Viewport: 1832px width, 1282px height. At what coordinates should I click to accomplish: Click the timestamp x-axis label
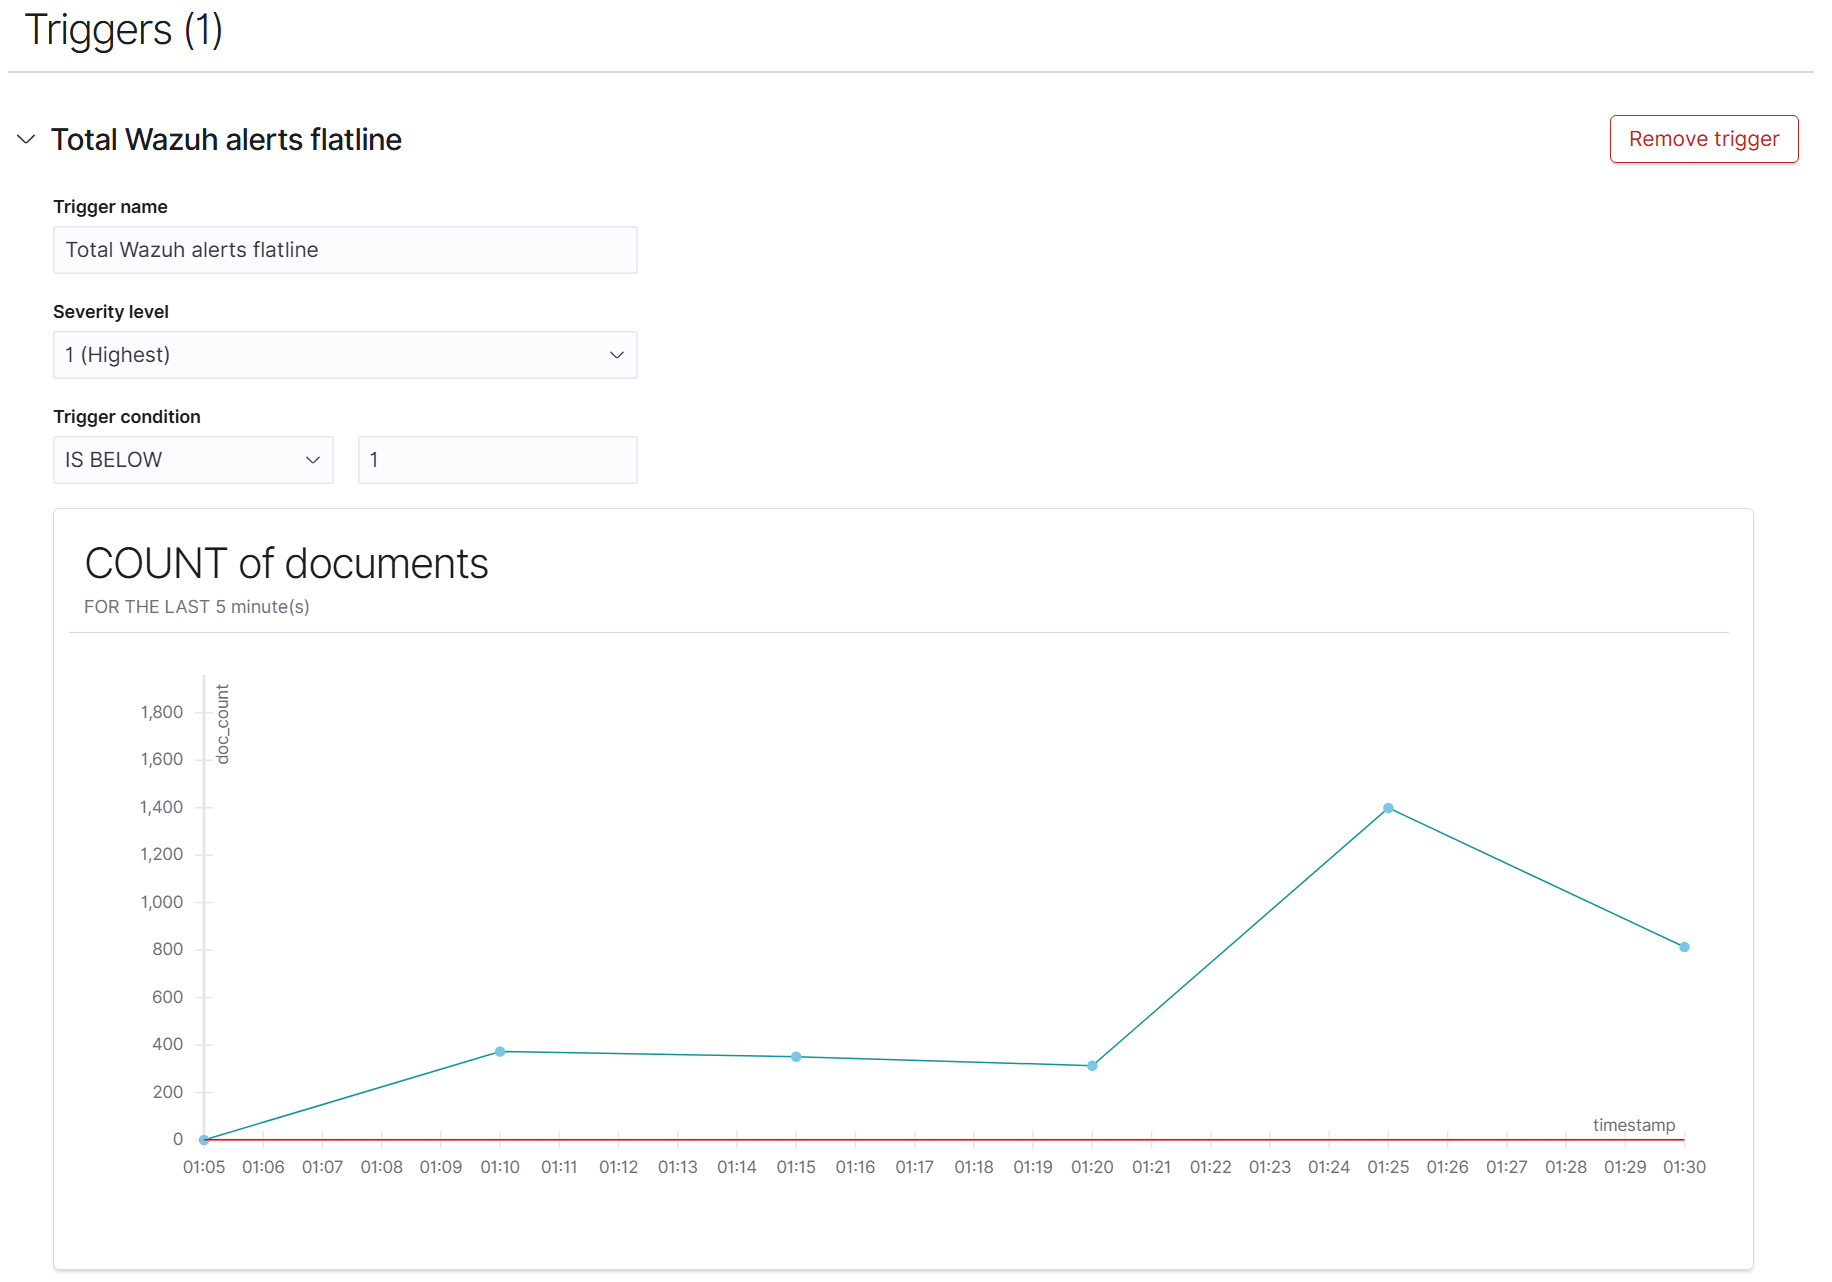(x=1633, y=1125)
